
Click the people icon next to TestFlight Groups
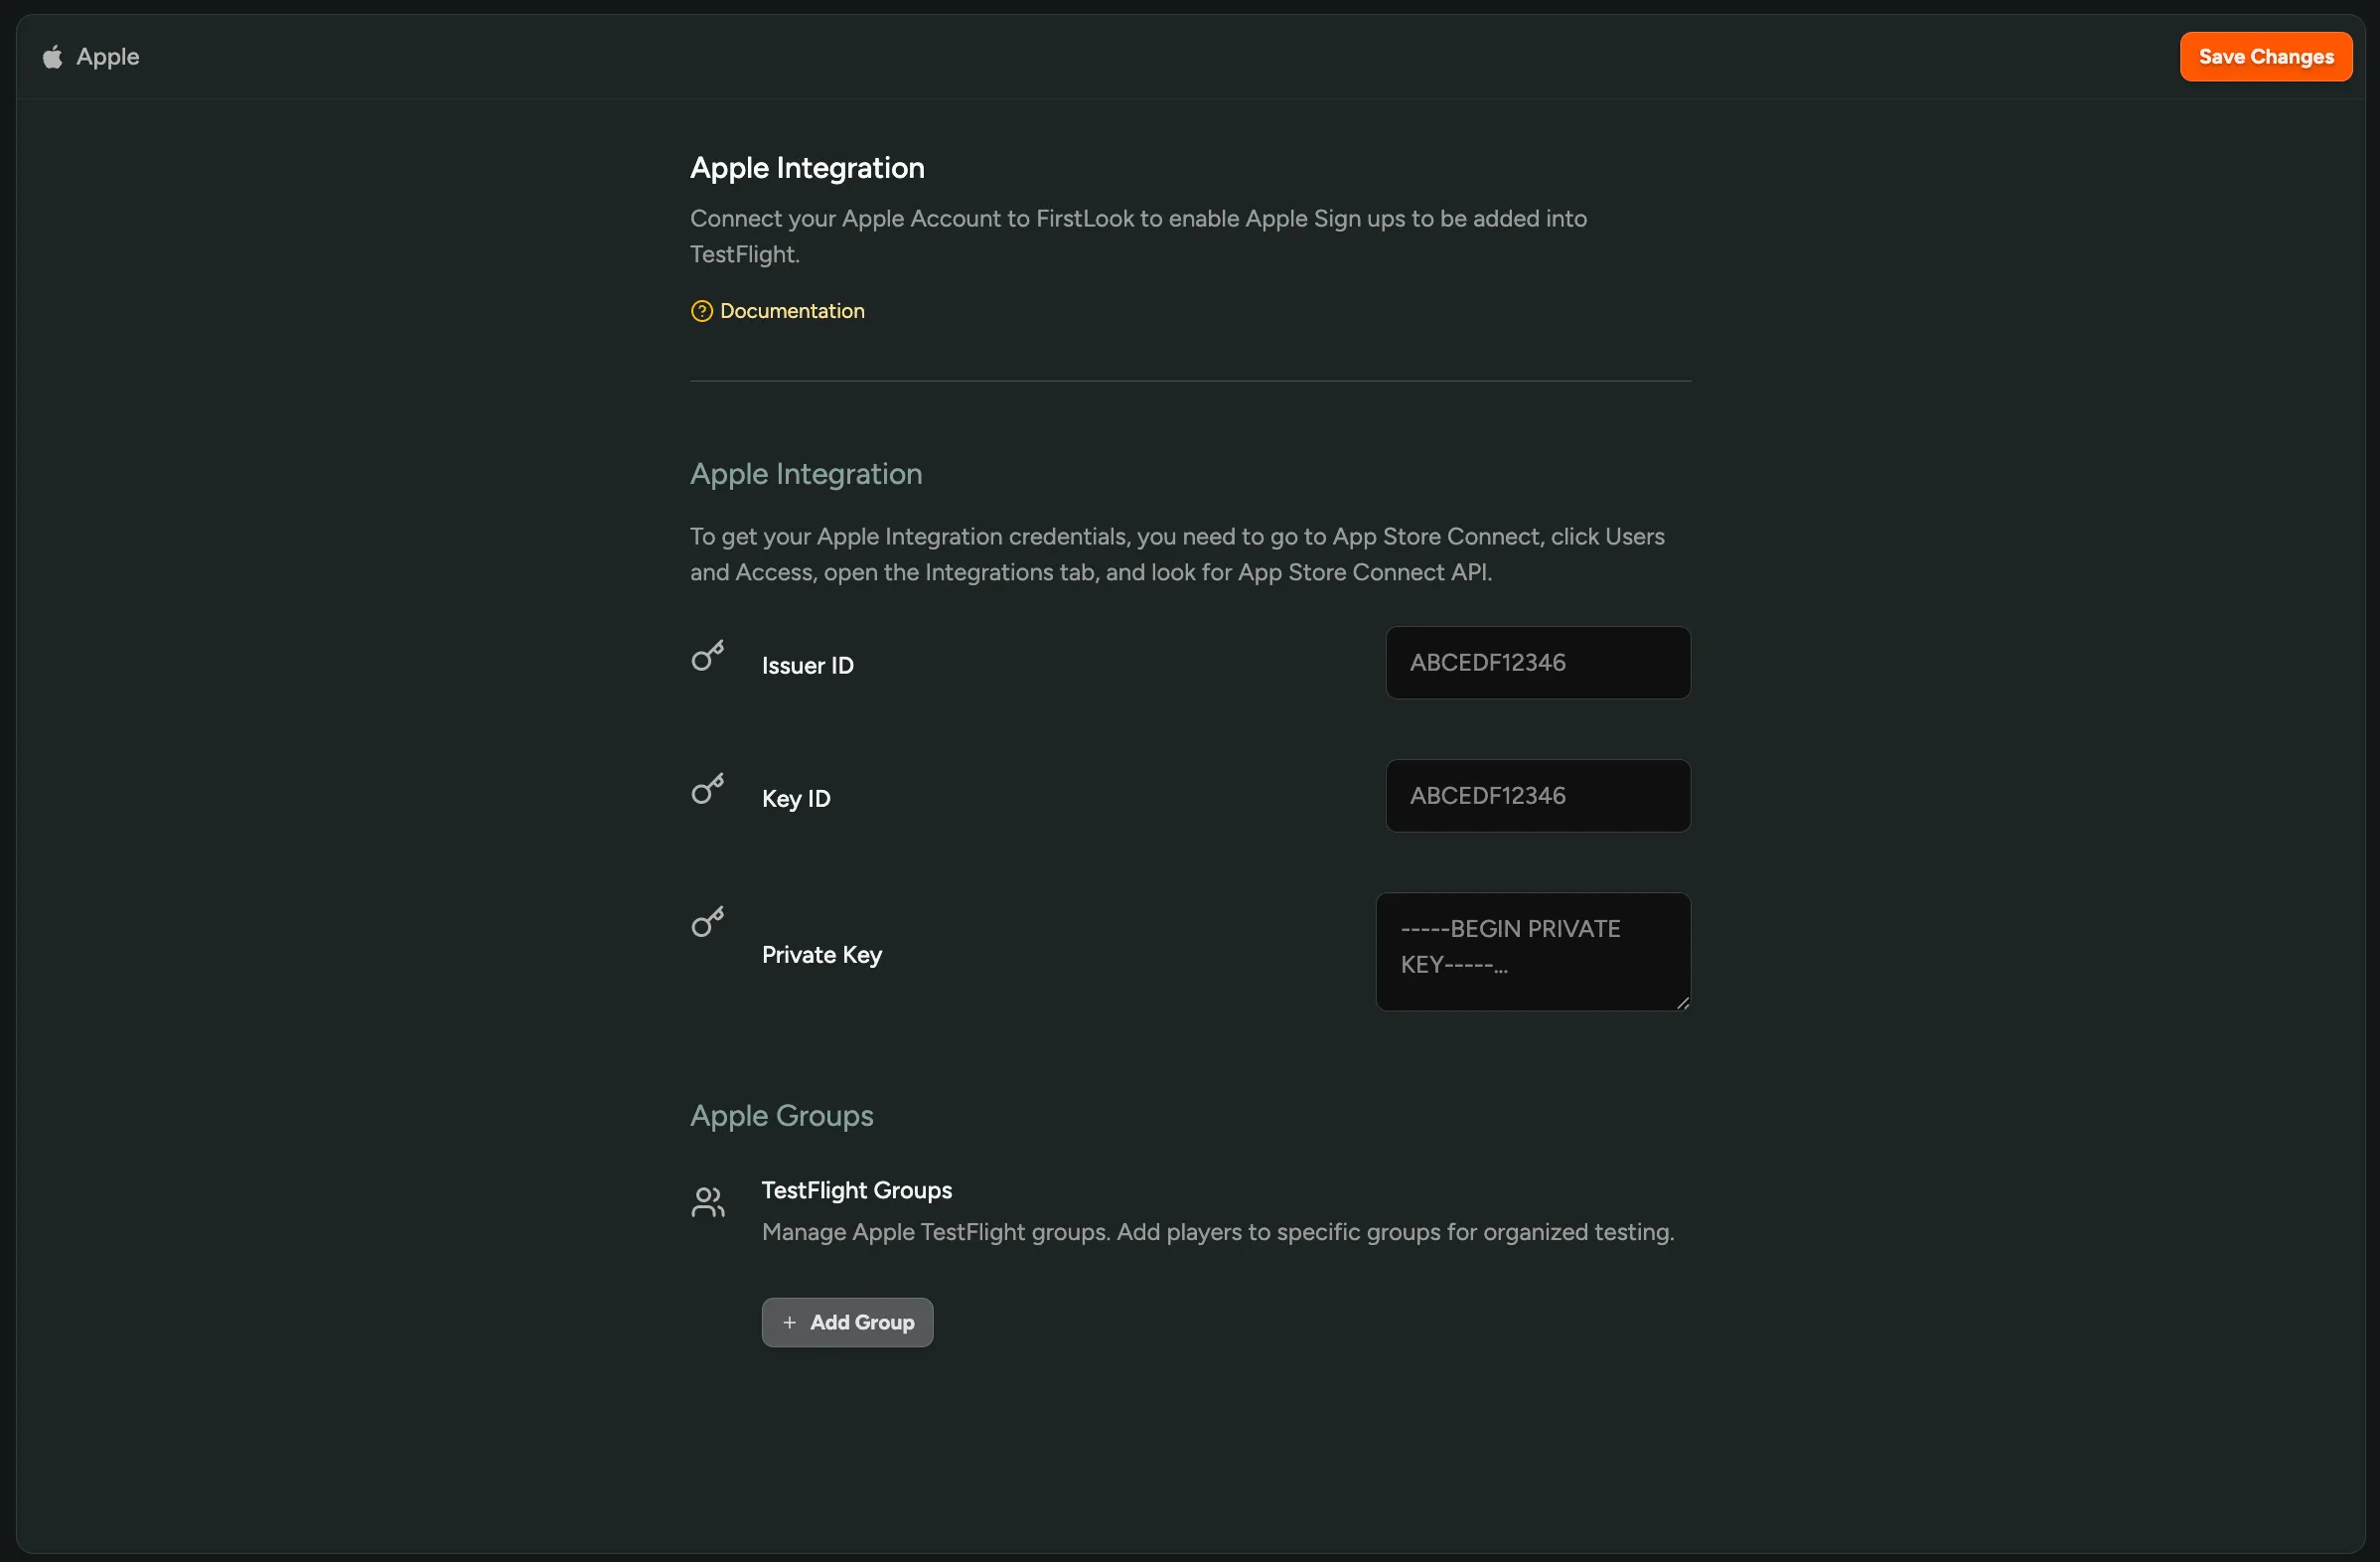[x=708, y=1203]
